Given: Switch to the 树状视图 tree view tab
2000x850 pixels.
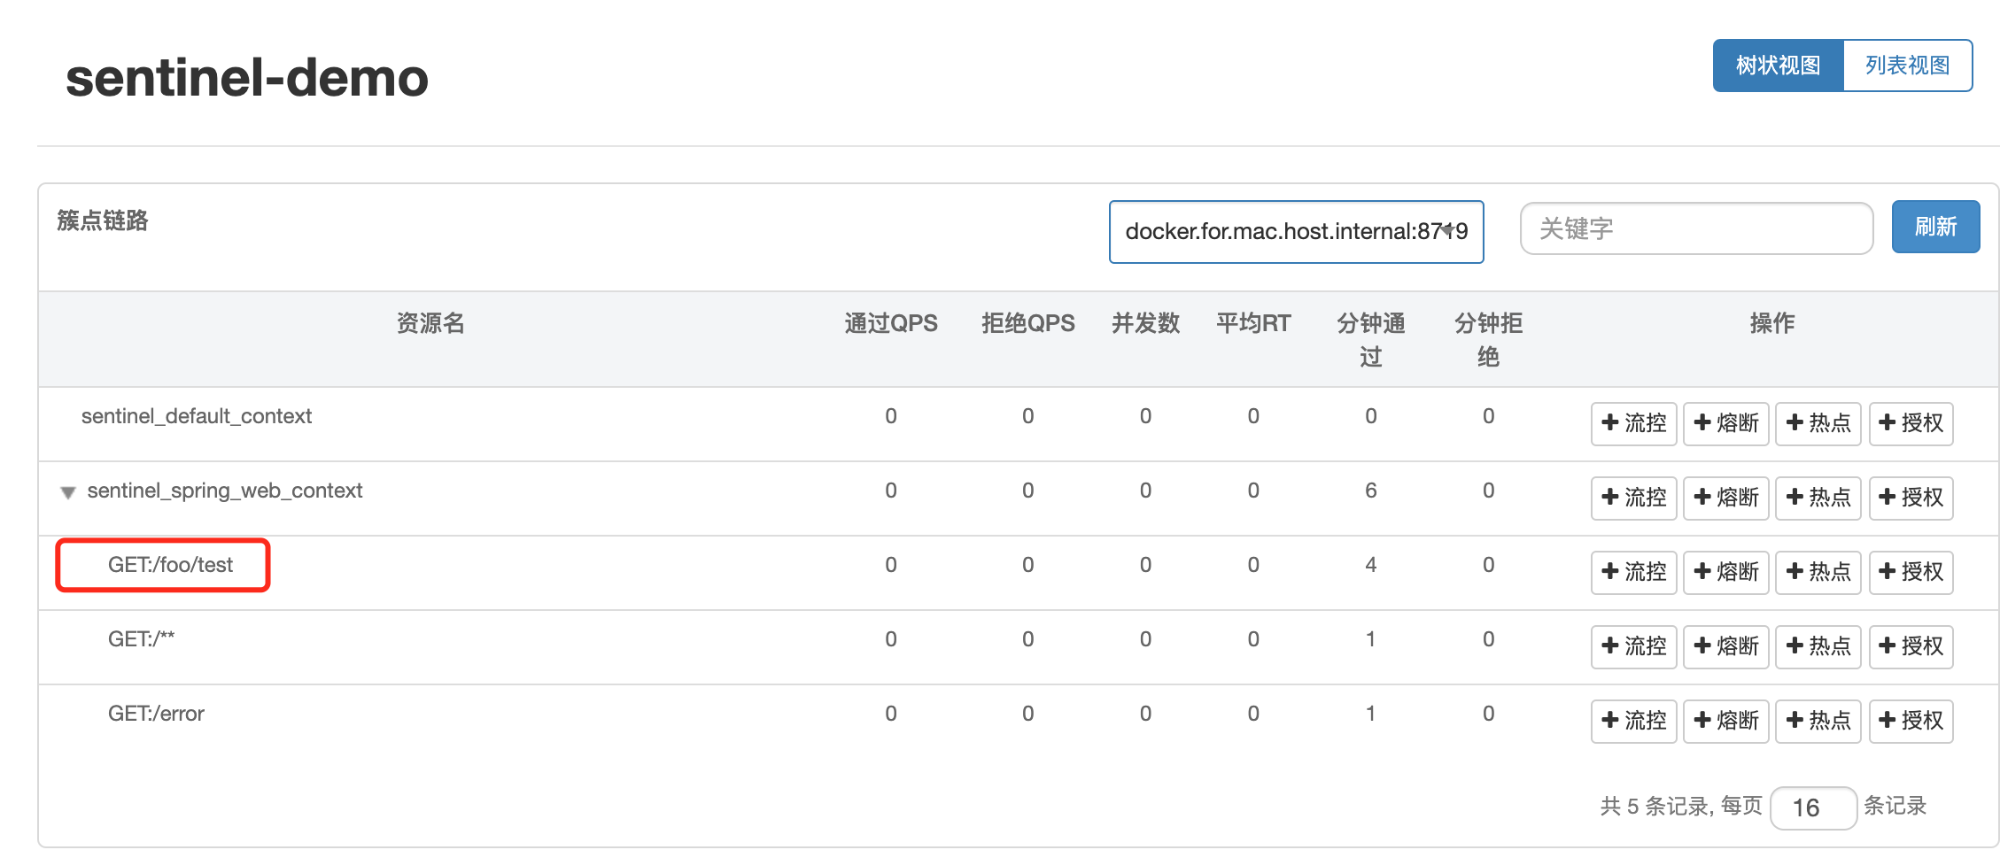Looking at the screenshot, I should [1778, 66].
